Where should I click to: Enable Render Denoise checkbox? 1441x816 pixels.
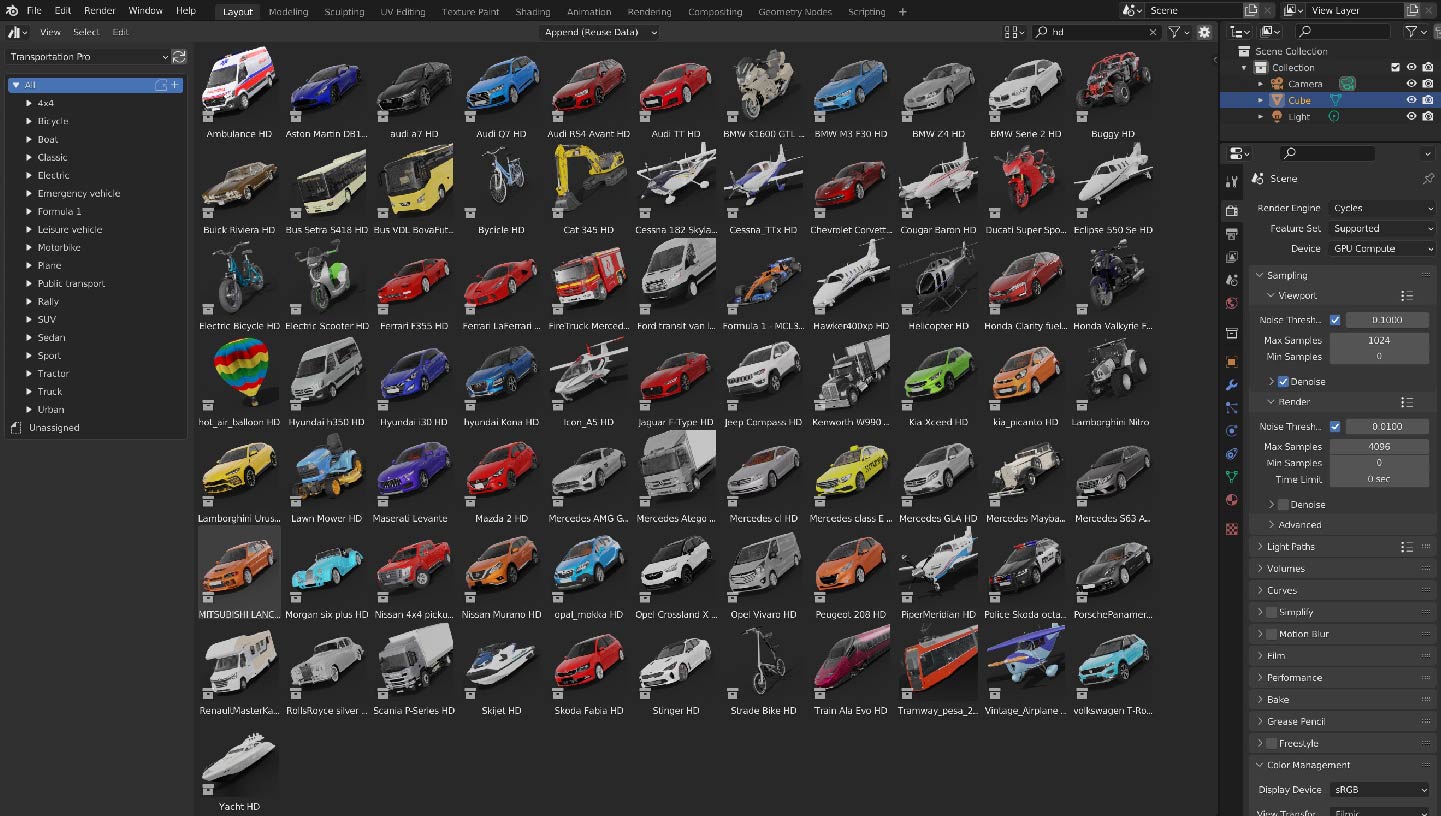pos(1284,504)
